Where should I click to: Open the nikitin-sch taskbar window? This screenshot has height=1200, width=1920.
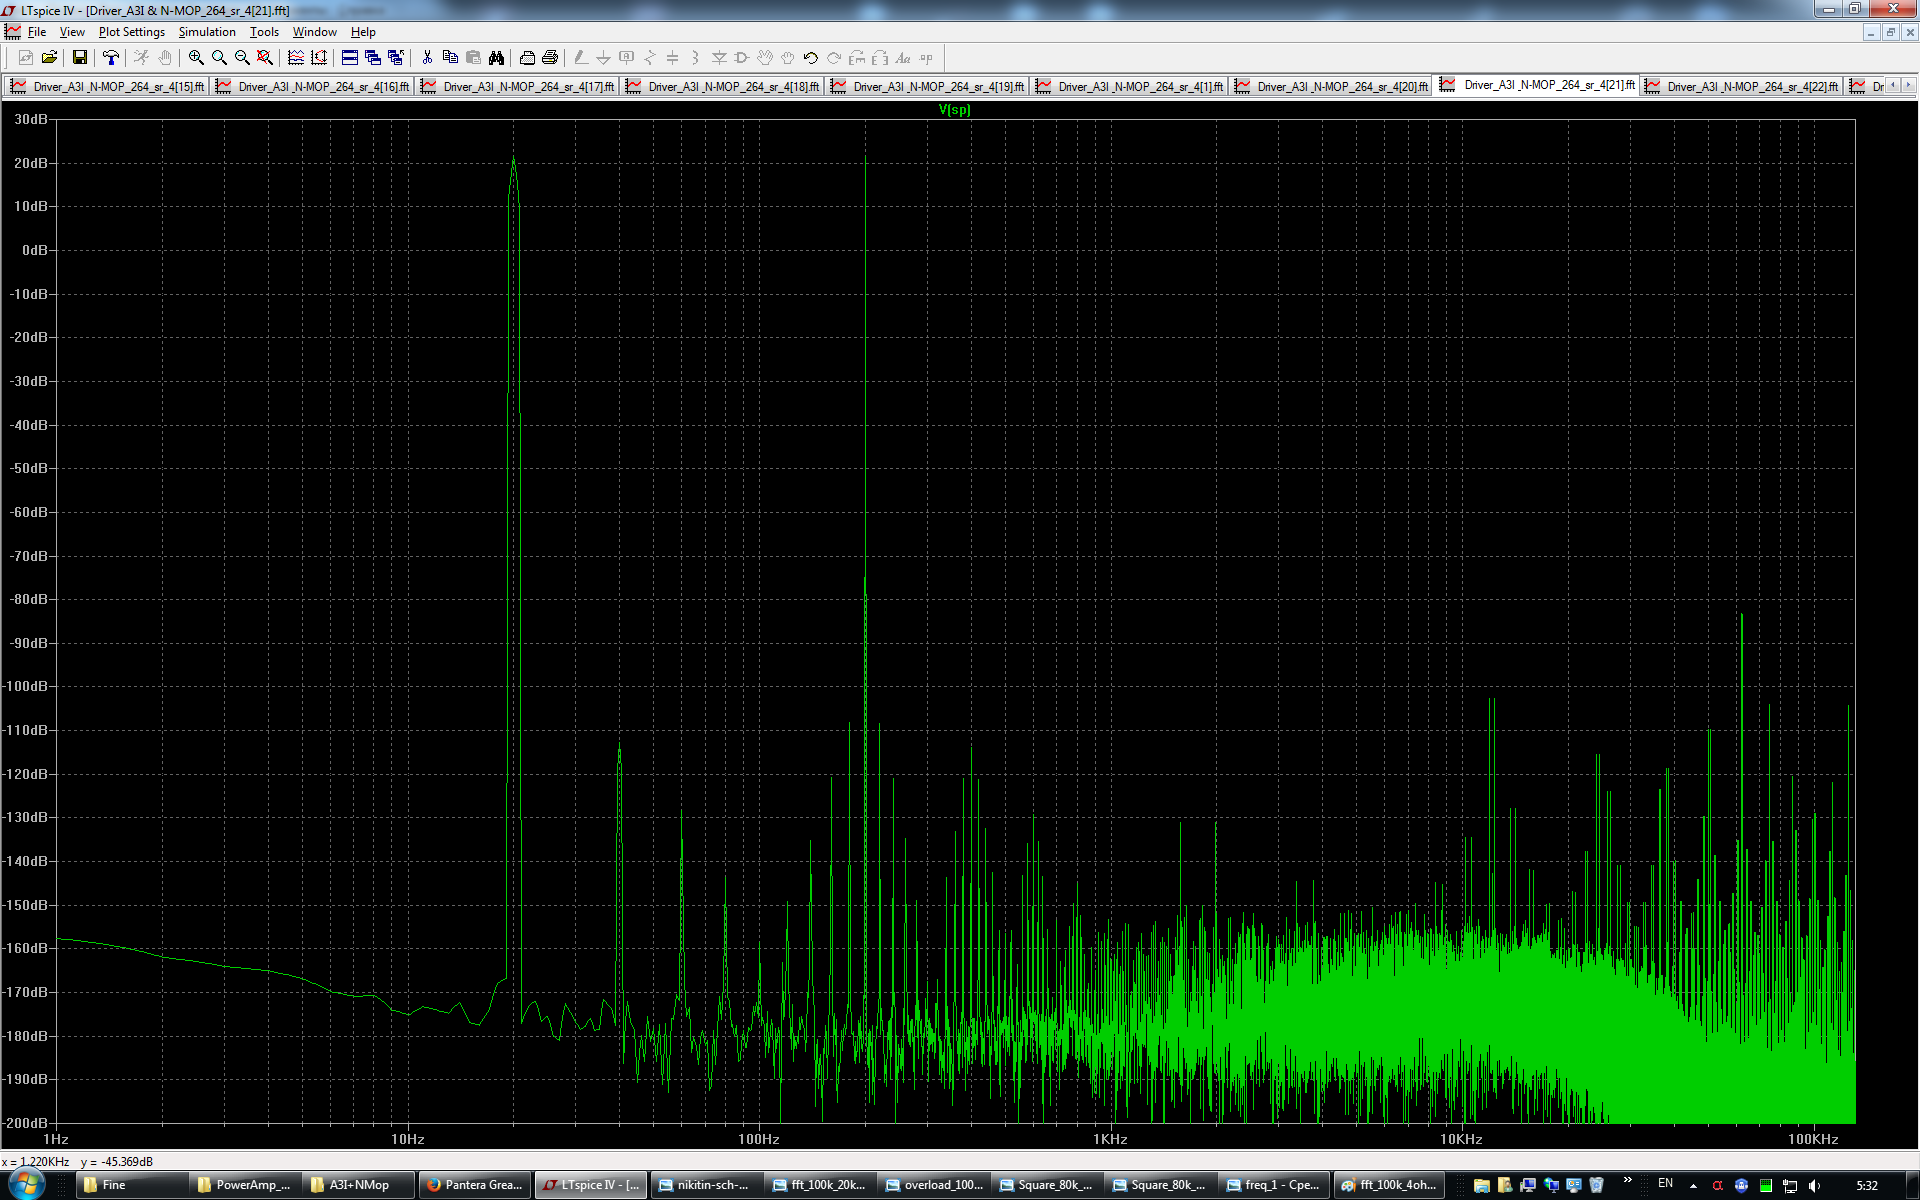(705, 1185)
